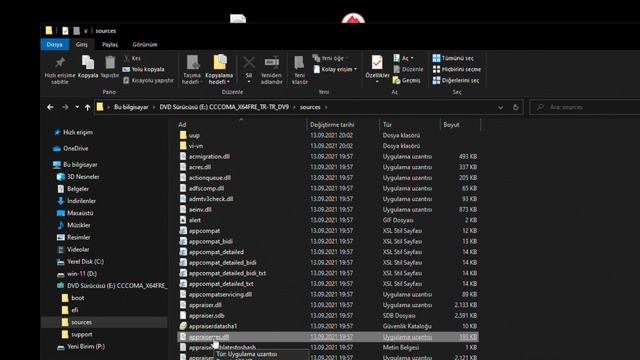Screen dimensions: 640x360
Task: Sort by Tür column header
Action: pyautogui.click(x=387, y=124)
